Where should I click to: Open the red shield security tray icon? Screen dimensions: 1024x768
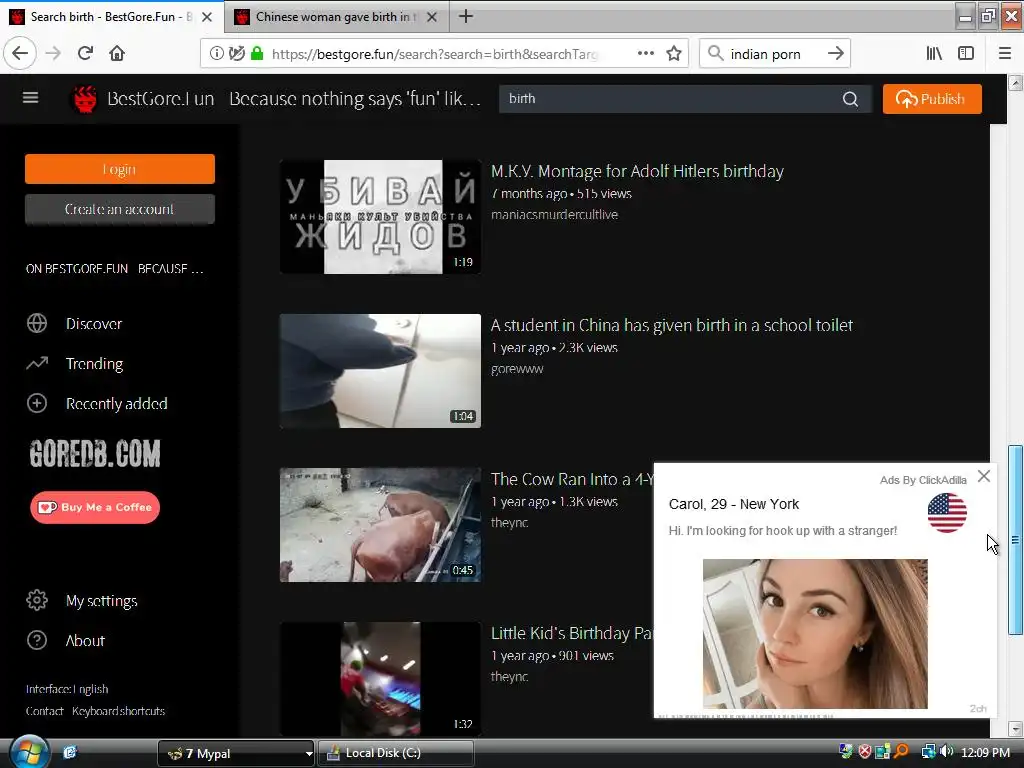coord(865,752)
